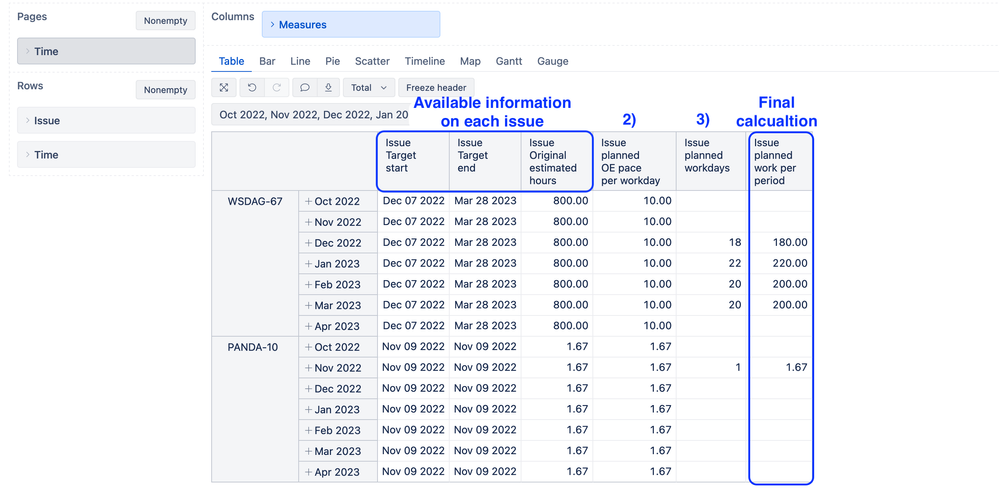This screenshot has height=497, width=999.
Task: Click the undo arrow icon
Action: pyautogui.click(x=252, y=87)
